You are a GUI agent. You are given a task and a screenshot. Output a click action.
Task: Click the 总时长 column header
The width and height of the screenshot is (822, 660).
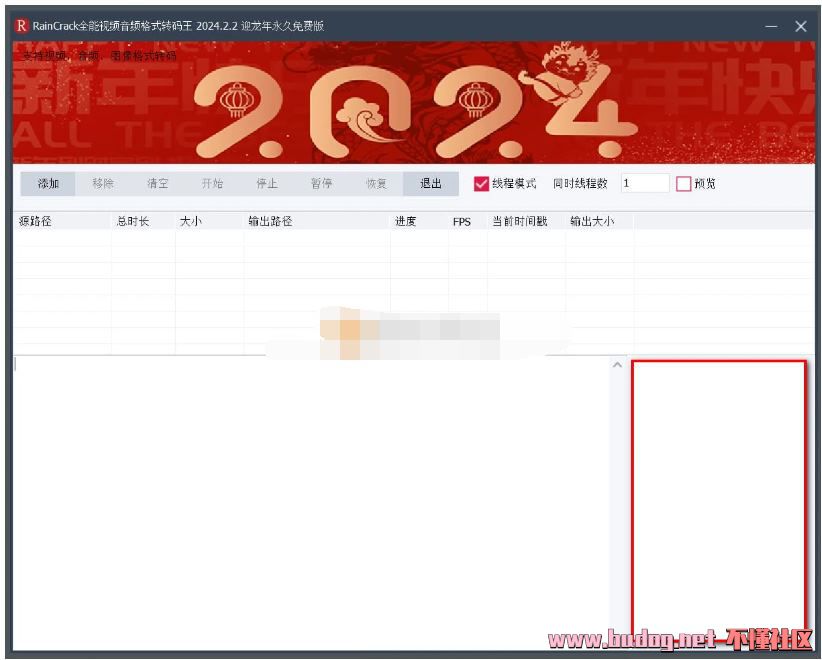coord(143,221)
